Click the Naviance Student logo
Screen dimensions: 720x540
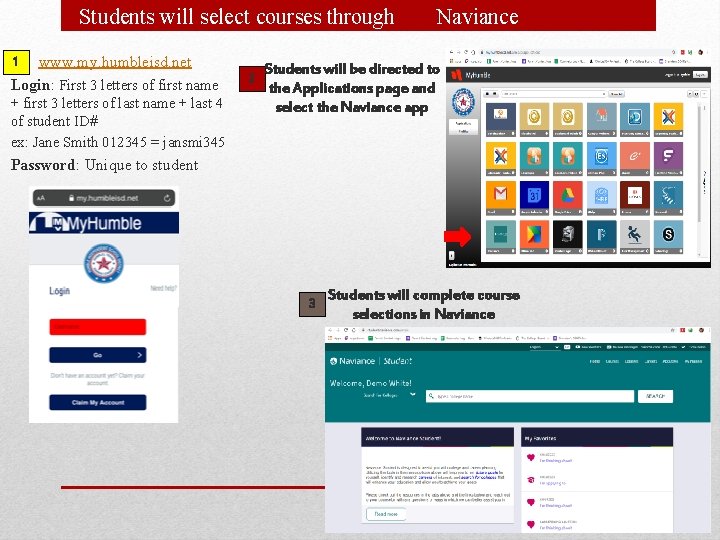(x=371, y=361)
